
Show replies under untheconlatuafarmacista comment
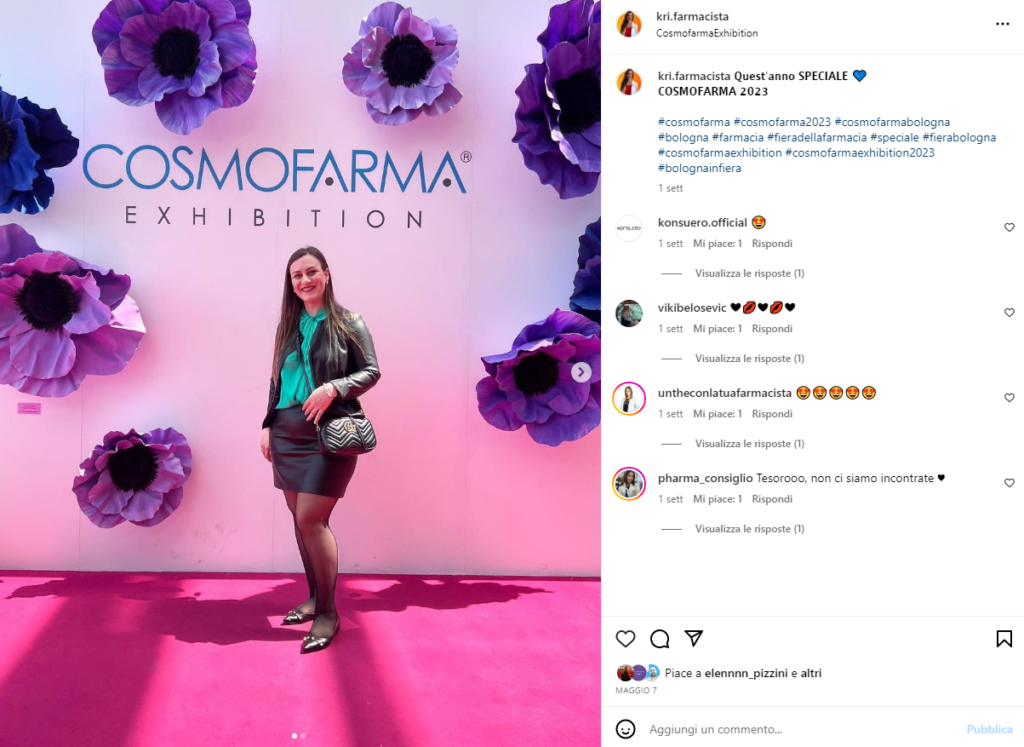pyautogui.click(x=749, y=443)
